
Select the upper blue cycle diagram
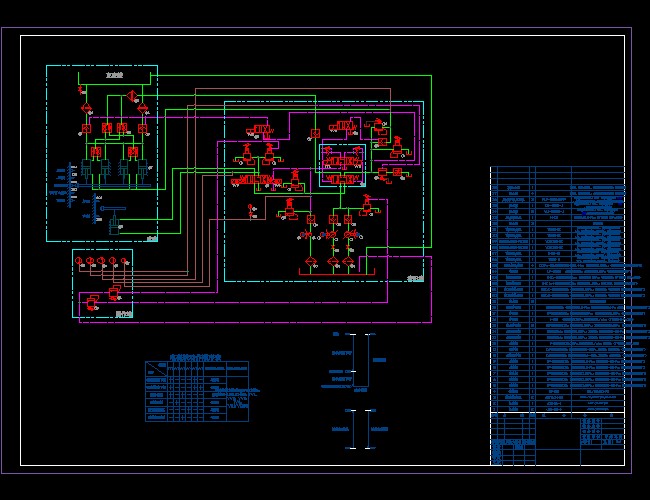pos(354,362)
